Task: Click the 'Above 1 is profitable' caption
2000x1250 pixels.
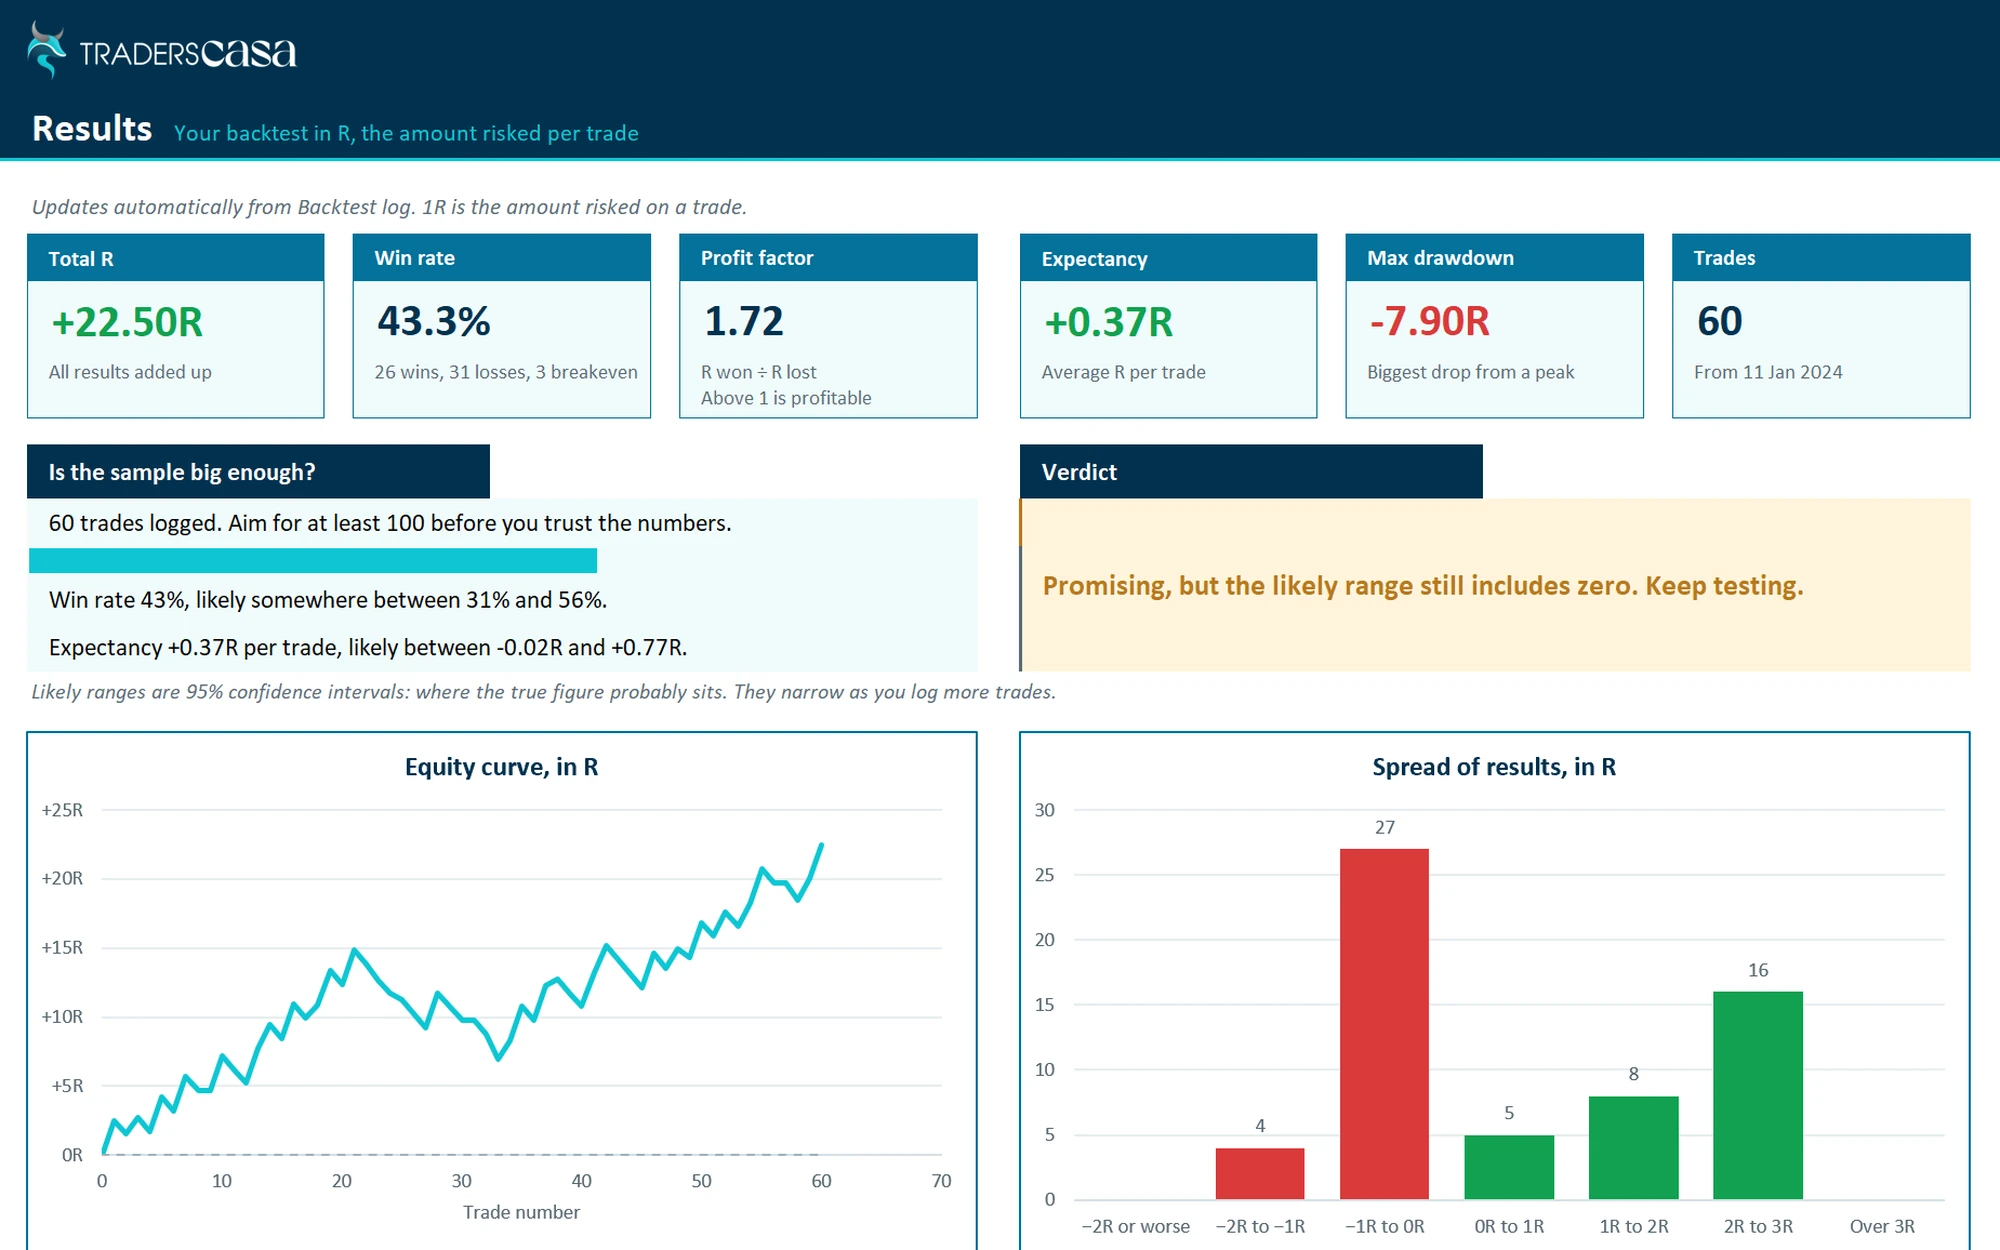Action: tap(786, 398)
